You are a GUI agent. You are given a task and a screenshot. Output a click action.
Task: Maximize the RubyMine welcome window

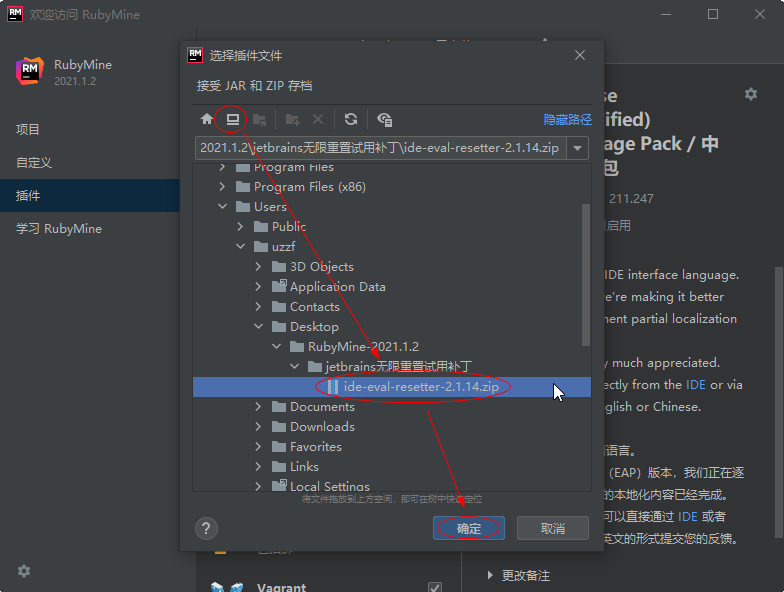coord(712,14)
